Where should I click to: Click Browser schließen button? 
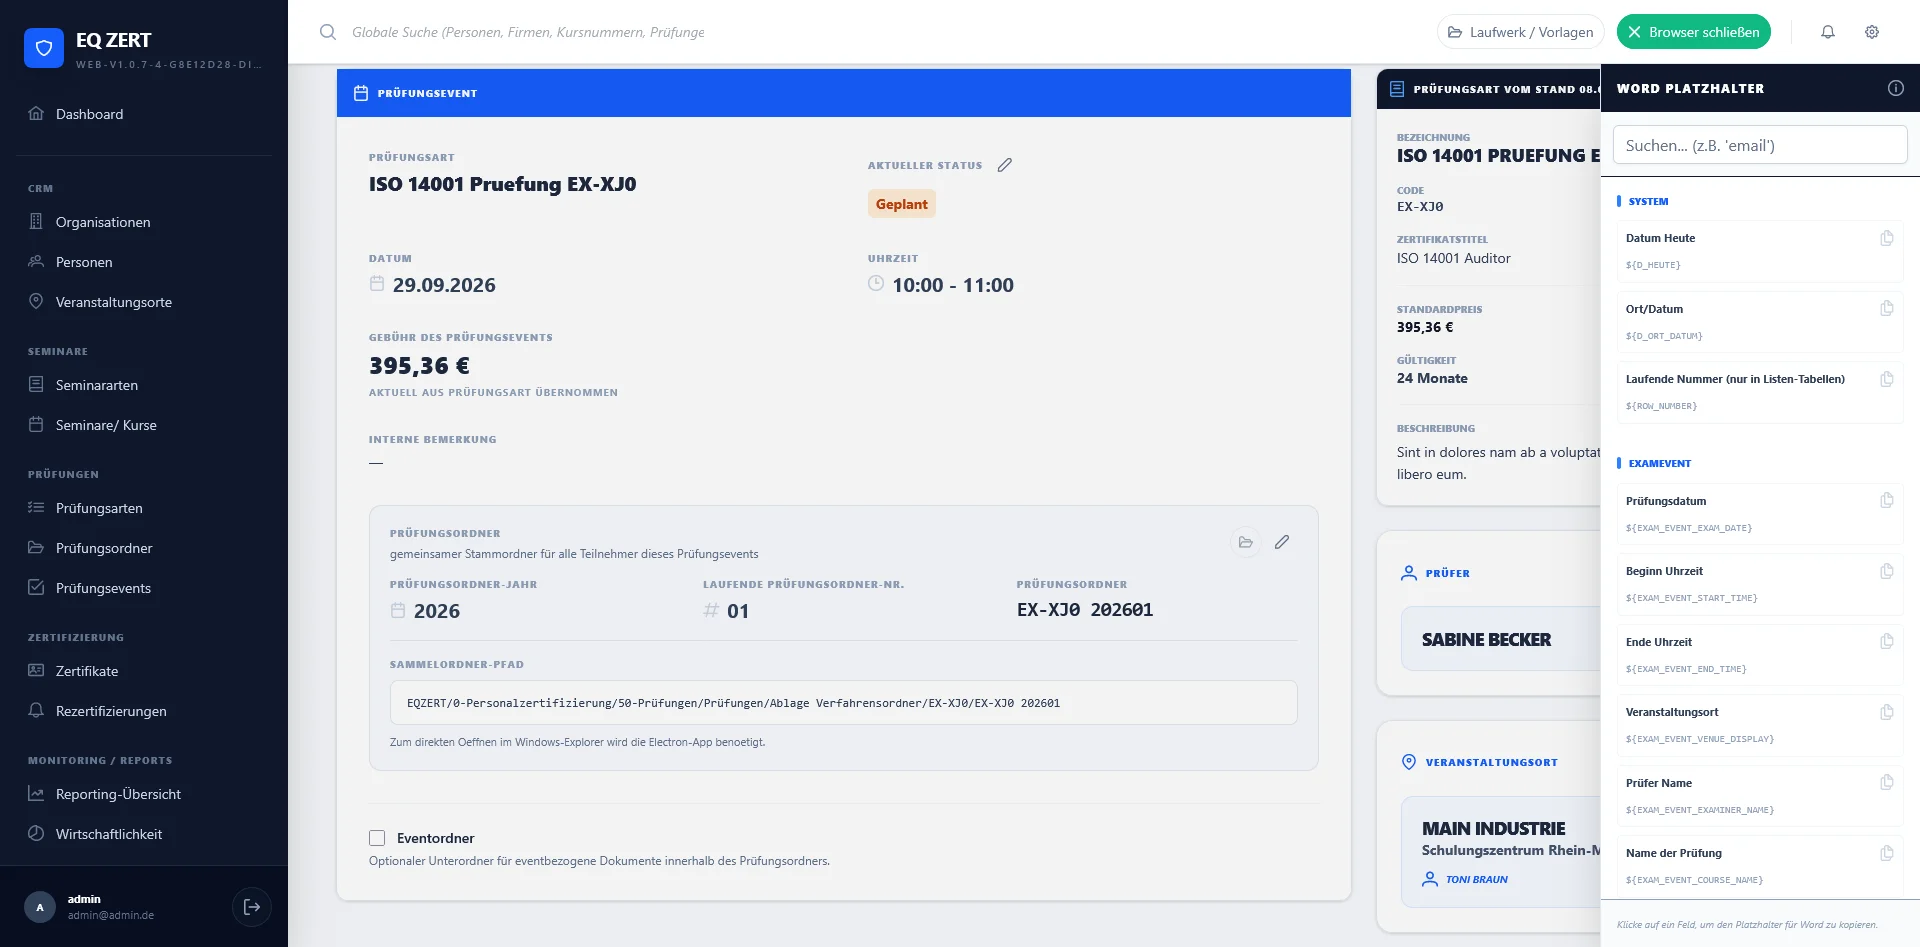1694,32
